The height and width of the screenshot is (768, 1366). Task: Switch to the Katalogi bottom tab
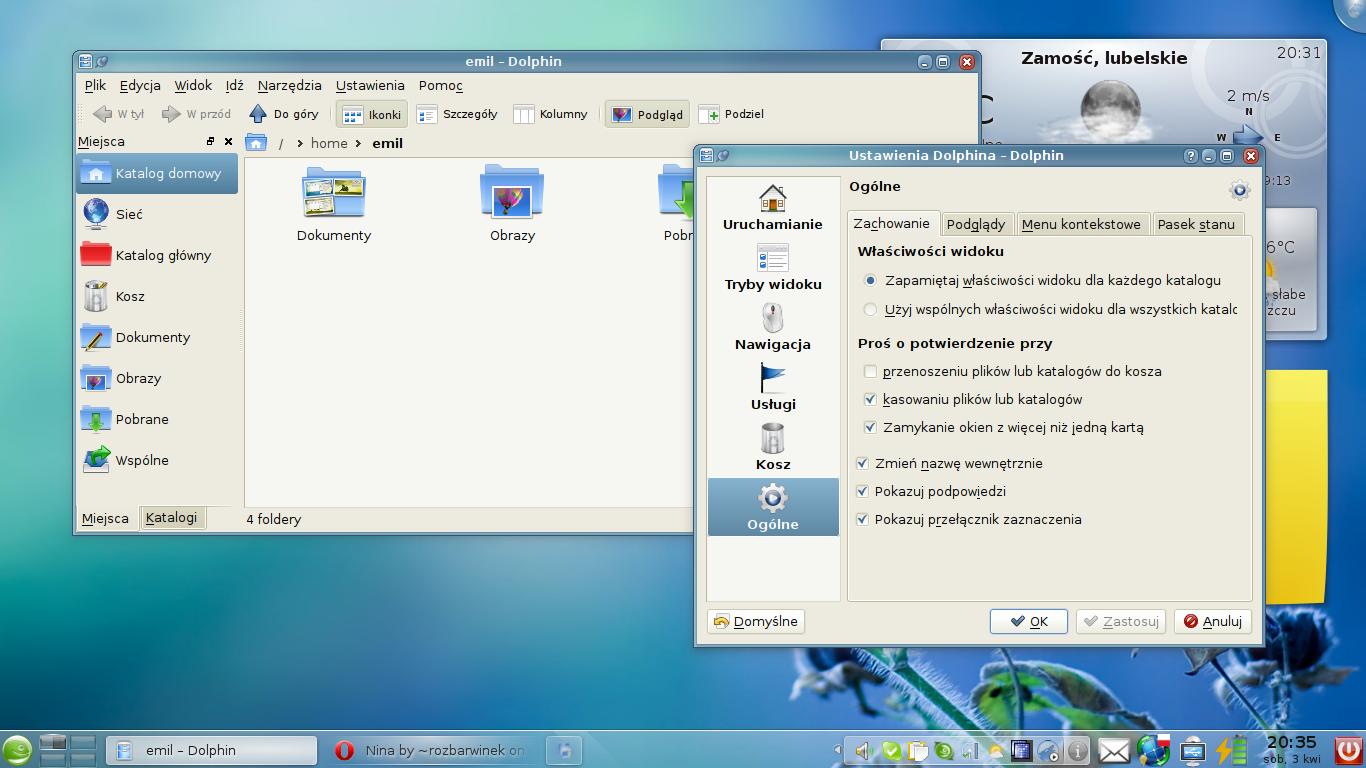pos(171,517)
